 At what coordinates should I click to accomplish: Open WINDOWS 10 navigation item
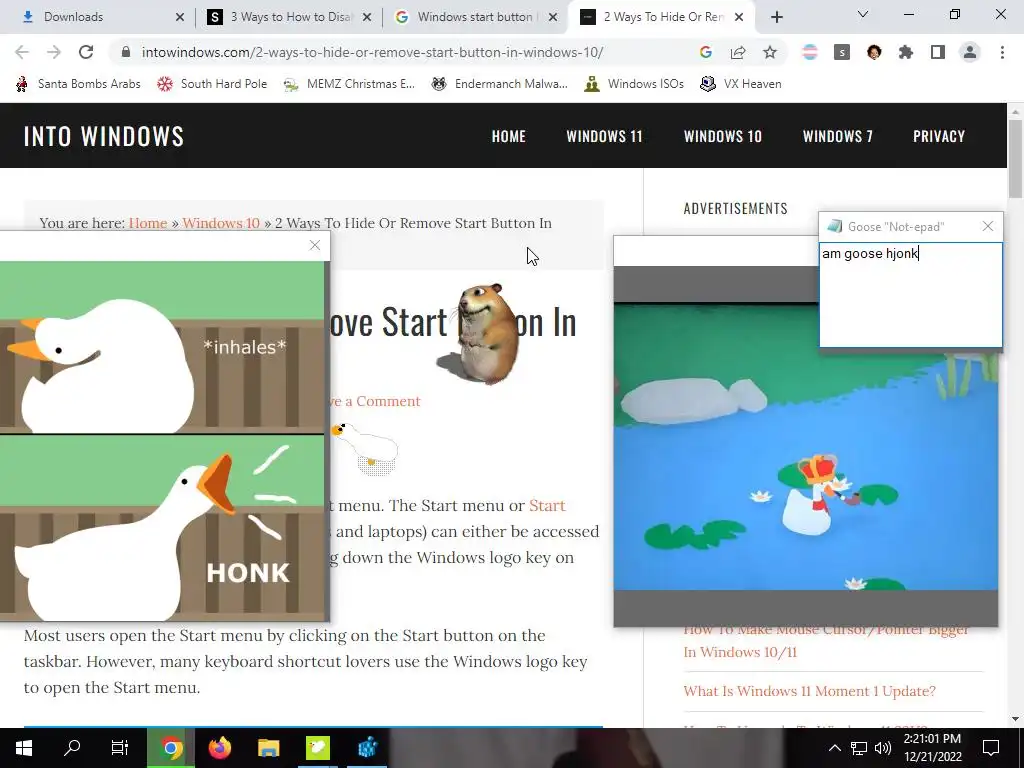[723, 136]
